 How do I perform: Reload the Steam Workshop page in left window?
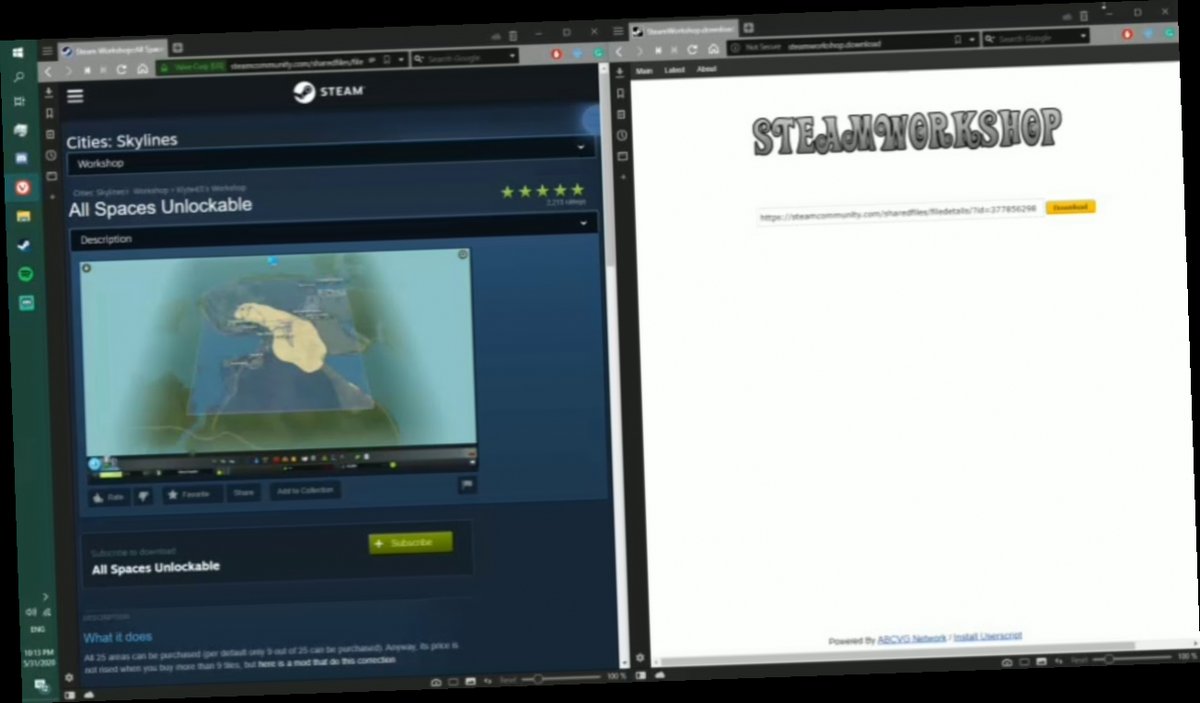pos(122,70)
